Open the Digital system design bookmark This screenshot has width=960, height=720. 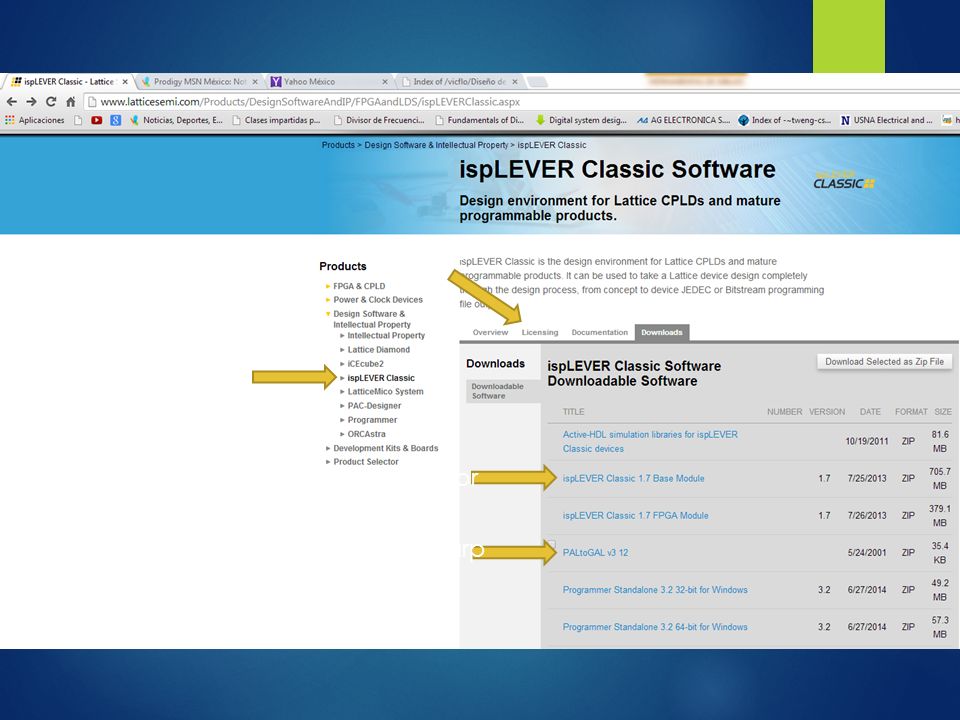581,120
